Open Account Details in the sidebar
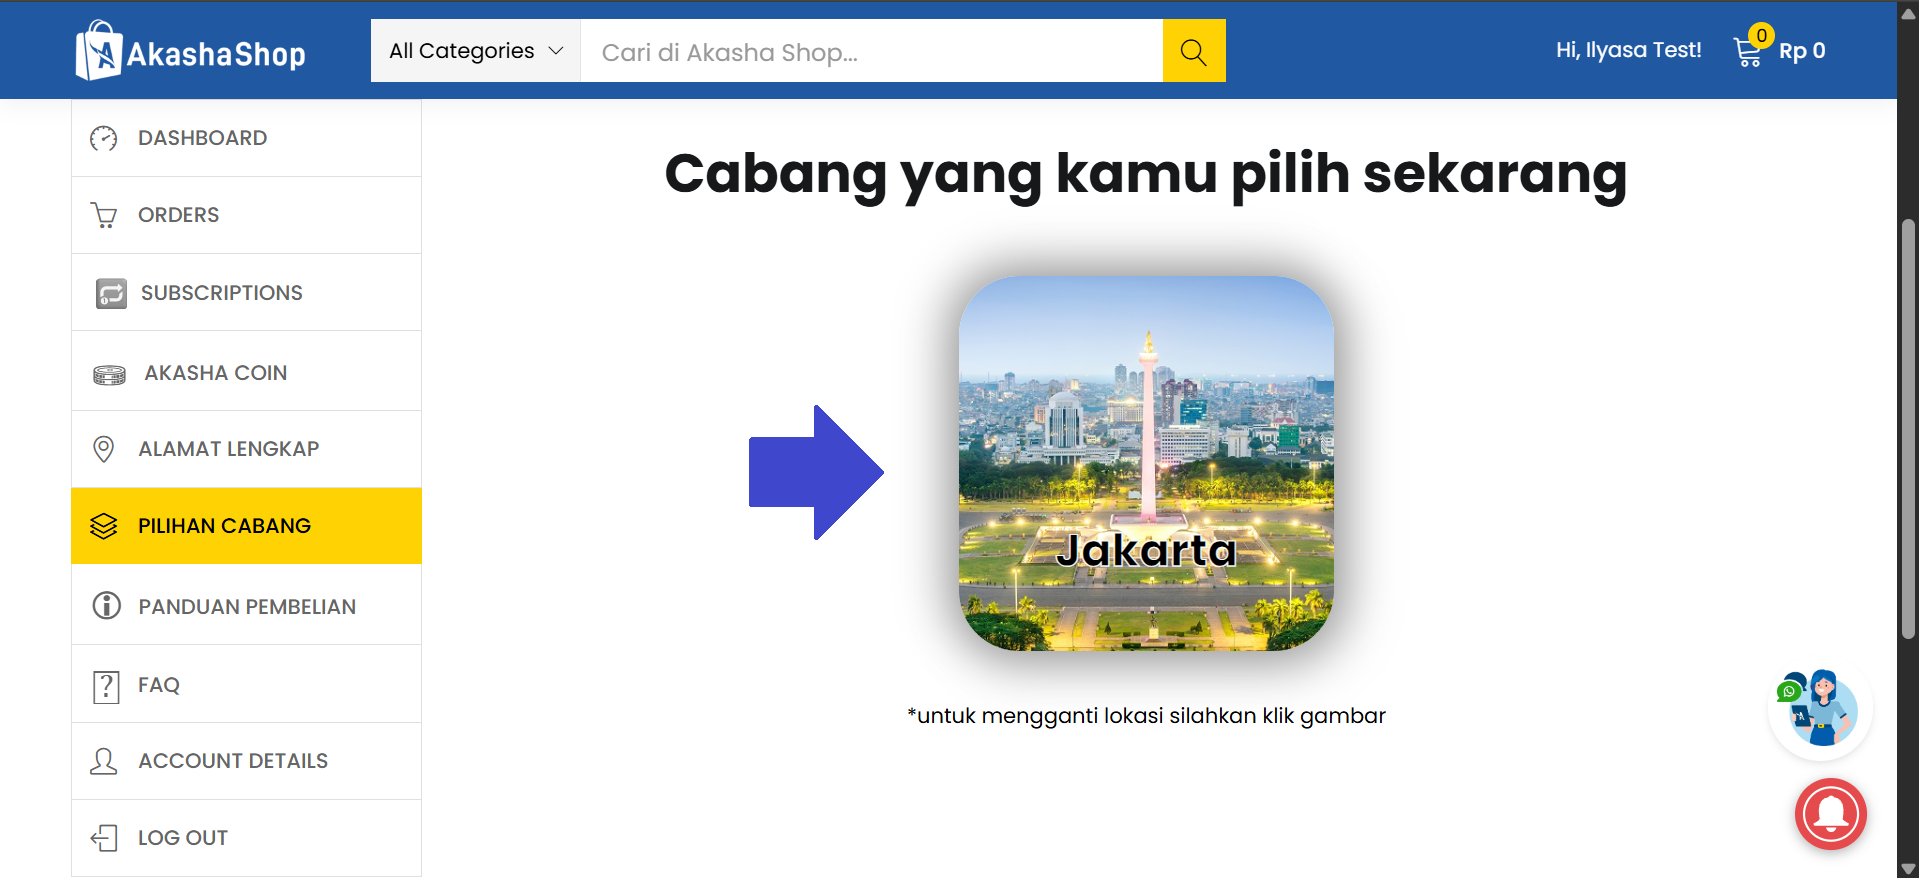The height and width of the screenshot is (878, 1919). 232,761
